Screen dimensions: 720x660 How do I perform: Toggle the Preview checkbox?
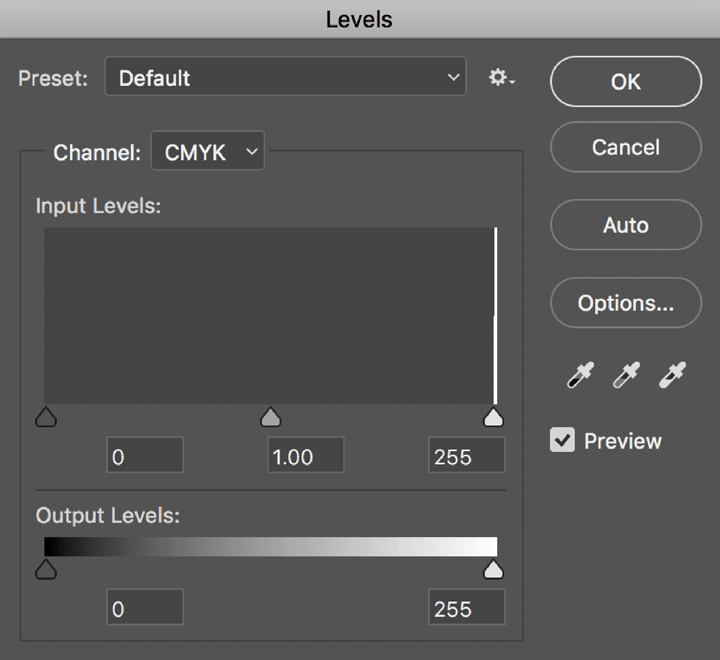tap(563, 441)
